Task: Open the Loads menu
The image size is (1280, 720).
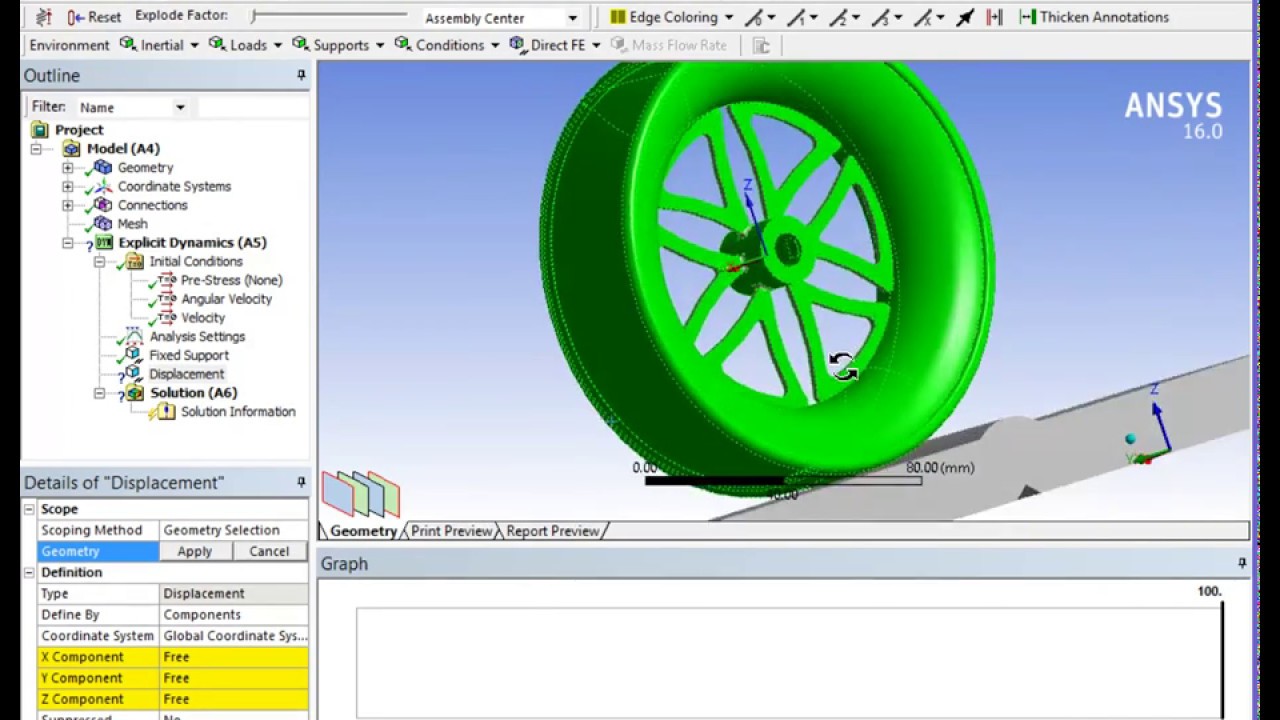Action: (245, 45)
